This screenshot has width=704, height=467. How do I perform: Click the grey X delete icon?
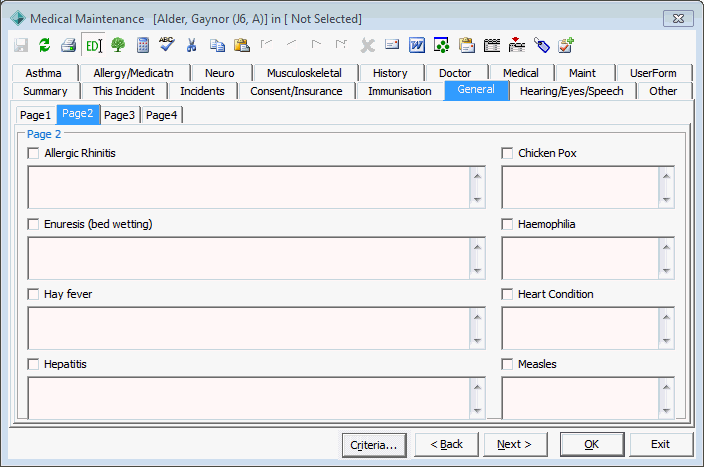[x=368, y=45]
